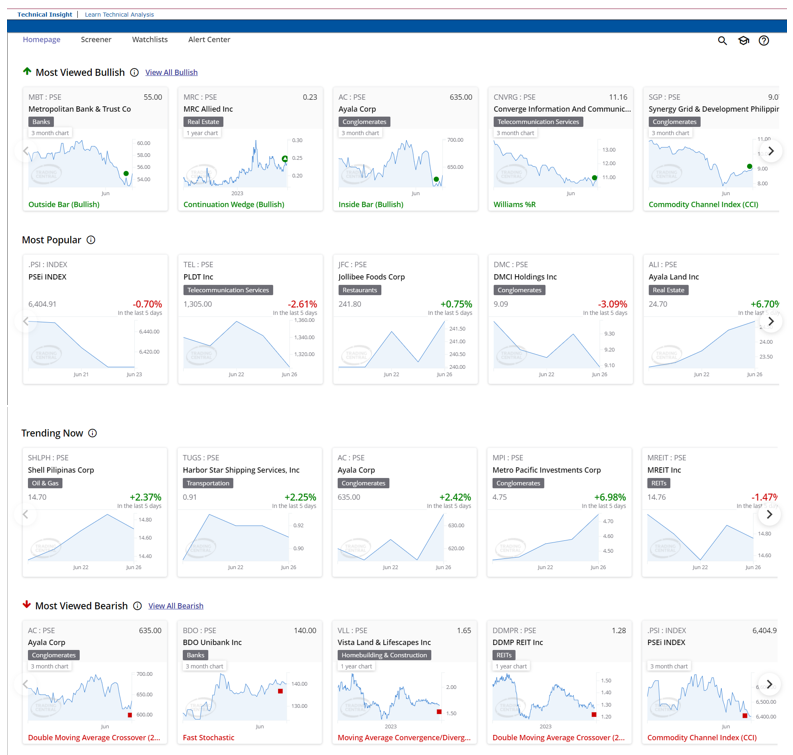Viewport: 793px width, 755px height.
Task: Click View All Bullish link
Action: [171, 72]
